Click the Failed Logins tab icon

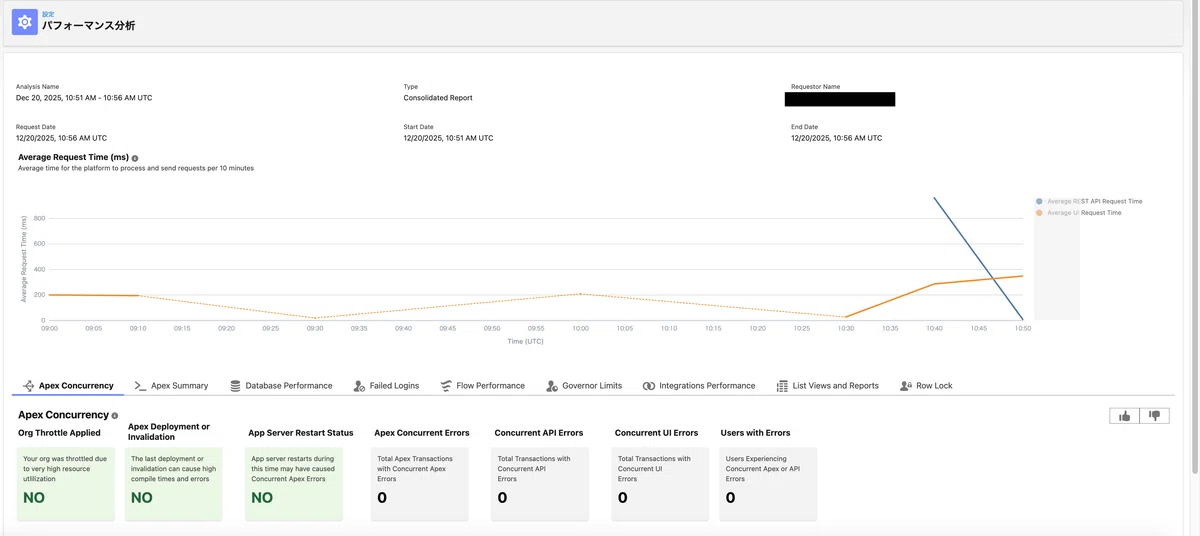tap(359, 385)
